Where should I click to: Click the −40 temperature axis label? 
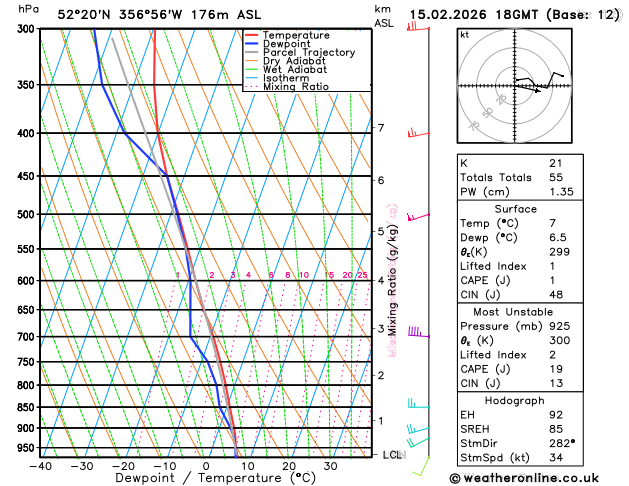pos(41,466)
